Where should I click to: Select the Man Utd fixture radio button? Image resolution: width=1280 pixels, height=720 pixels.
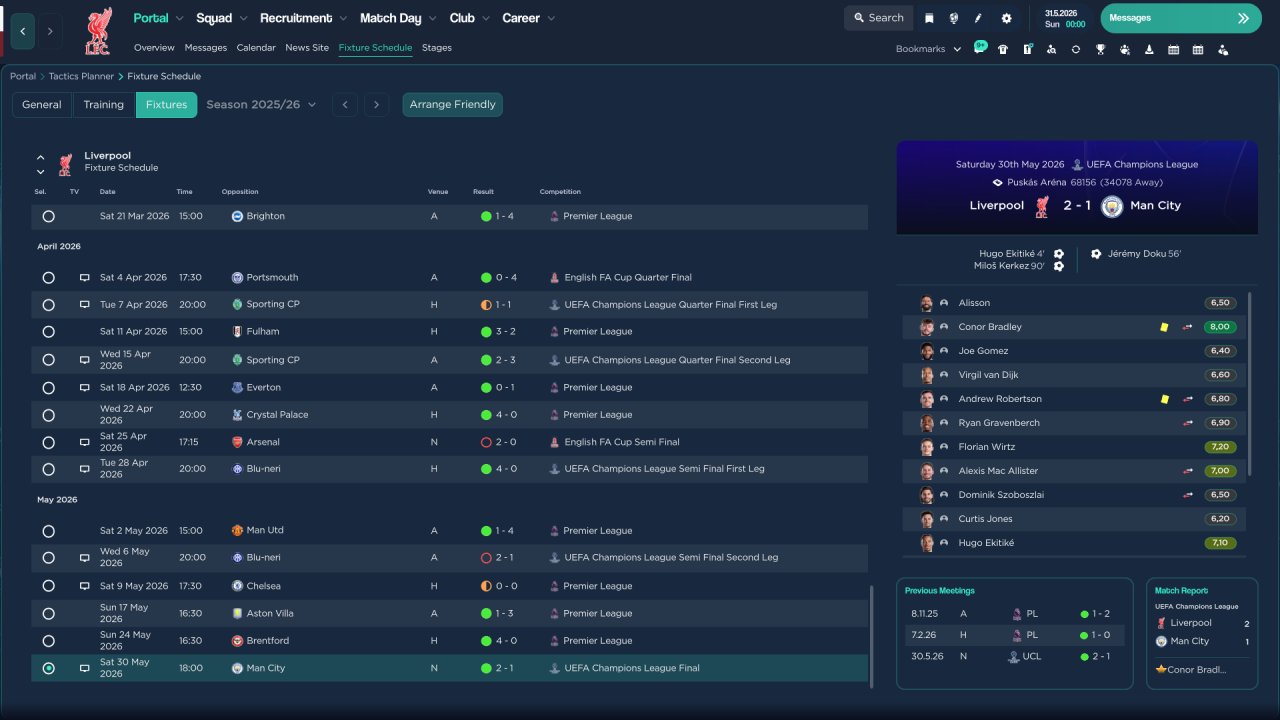[x=48, y=531]
